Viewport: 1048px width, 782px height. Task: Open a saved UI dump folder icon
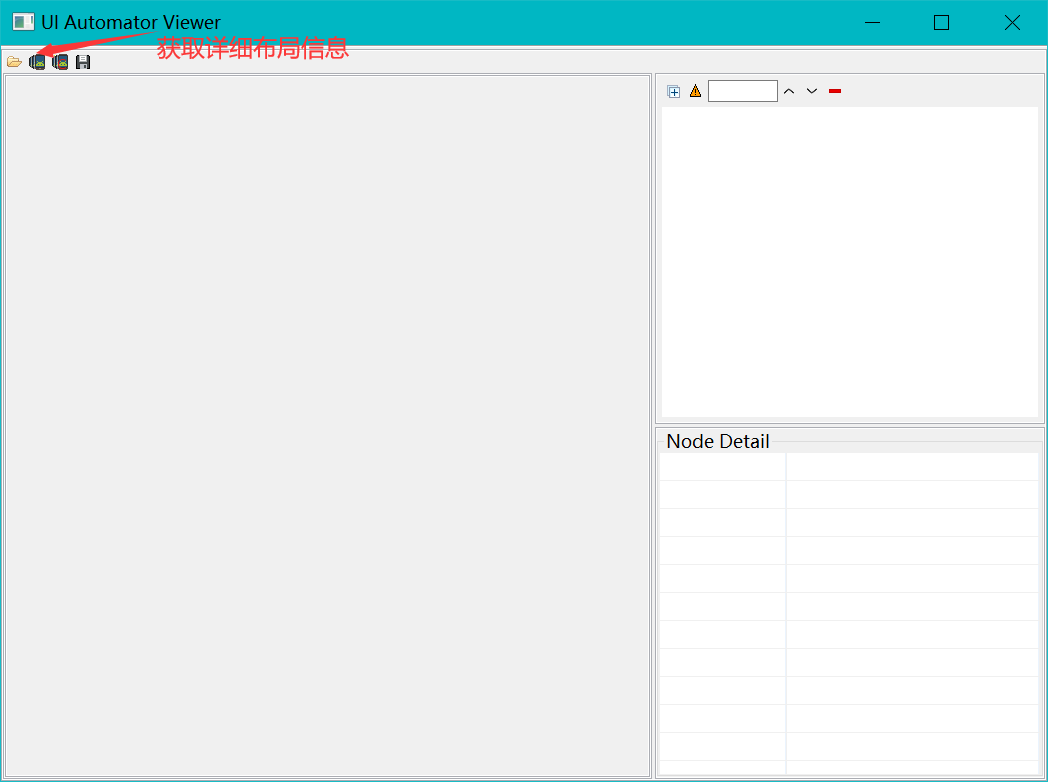pyautogui.click(x=14, y=62)
